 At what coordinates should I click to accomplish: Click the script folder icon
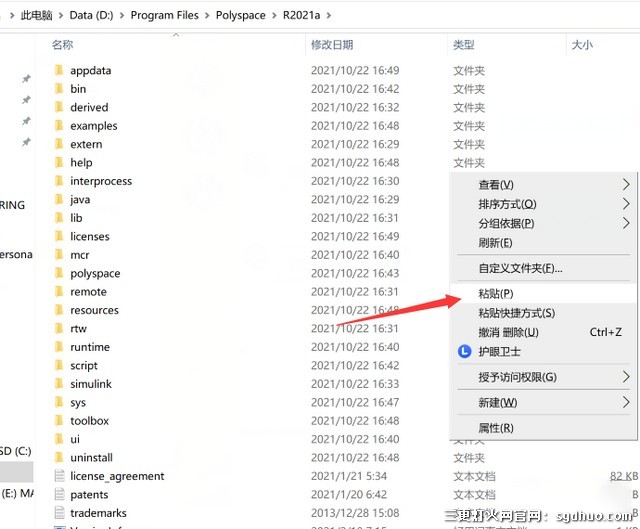(59, 365)
